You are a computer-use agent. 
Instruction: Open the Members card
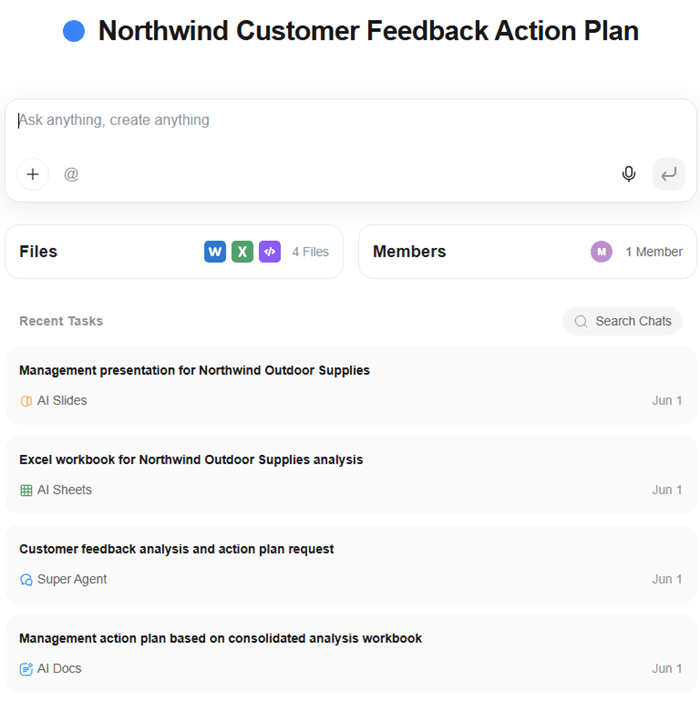click(x=527, y=252)
